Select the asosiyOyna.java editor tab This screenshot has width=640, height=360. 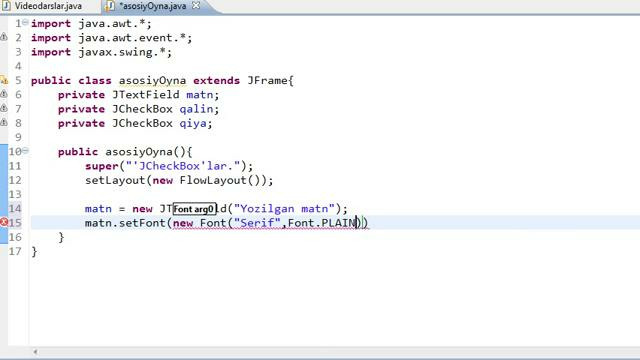click(x=152, y=6)
